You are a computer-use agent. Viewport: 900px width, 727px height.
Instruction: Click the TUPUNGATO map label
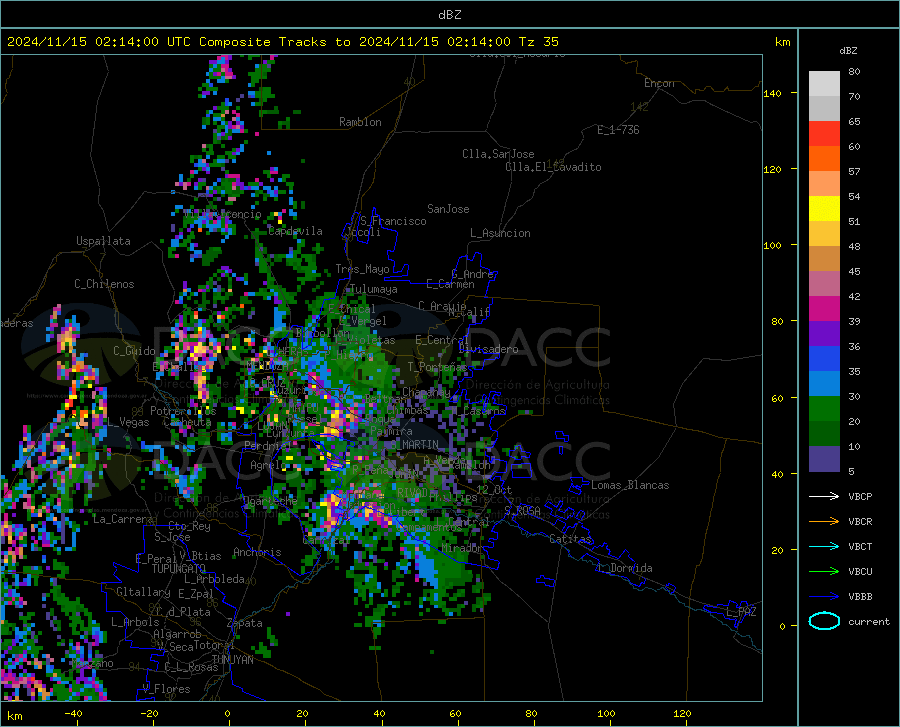coord(179,569)
